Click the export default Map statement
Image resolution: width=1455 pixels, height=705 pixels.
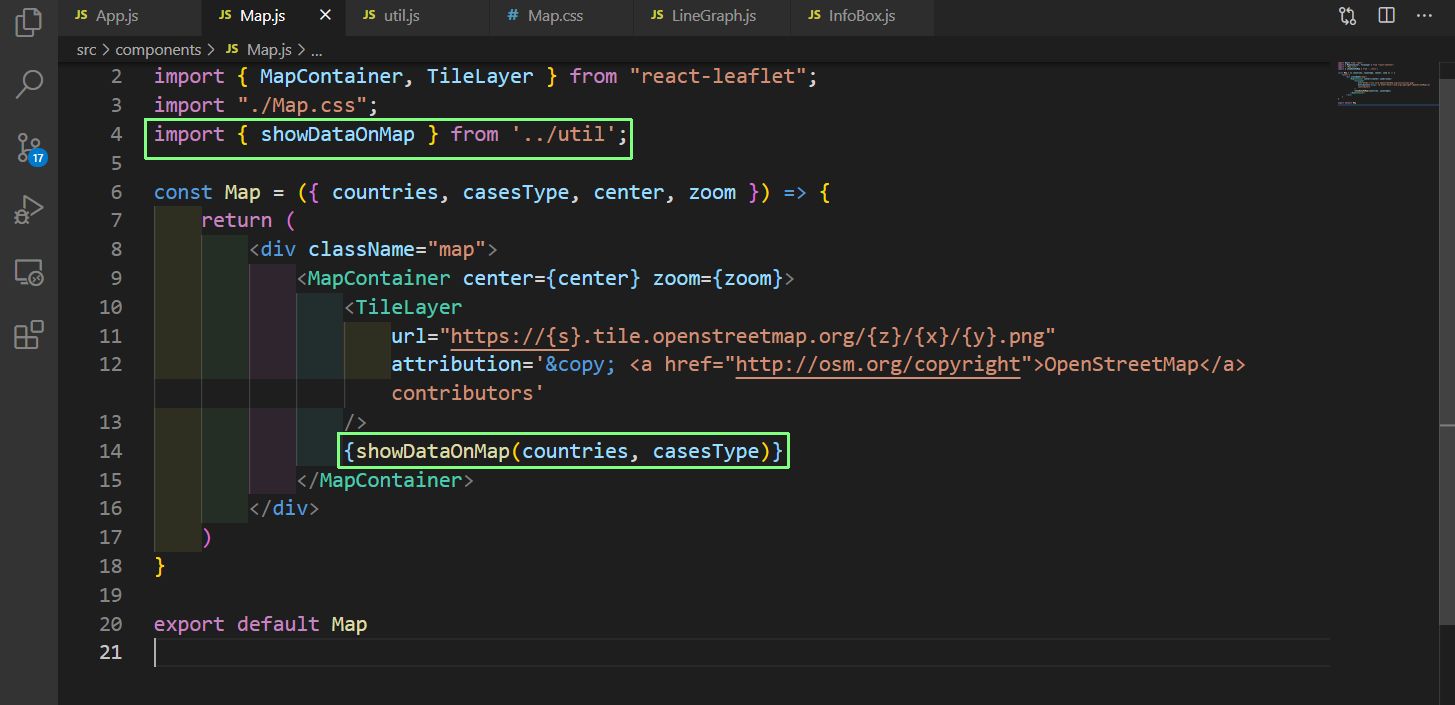260,624
